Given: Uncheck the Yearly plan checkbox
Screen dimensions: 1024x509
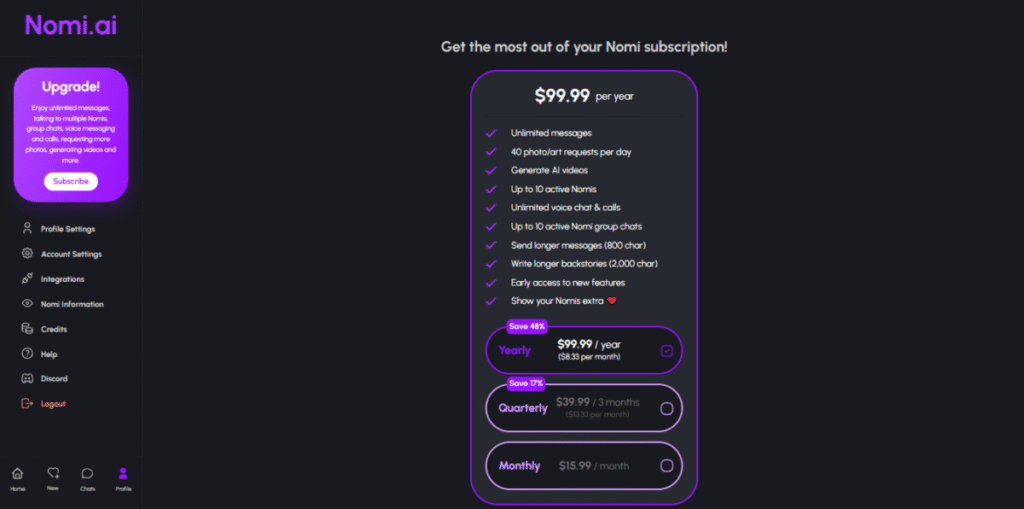Looking at the screenshot, I should (x=666, y=351).
